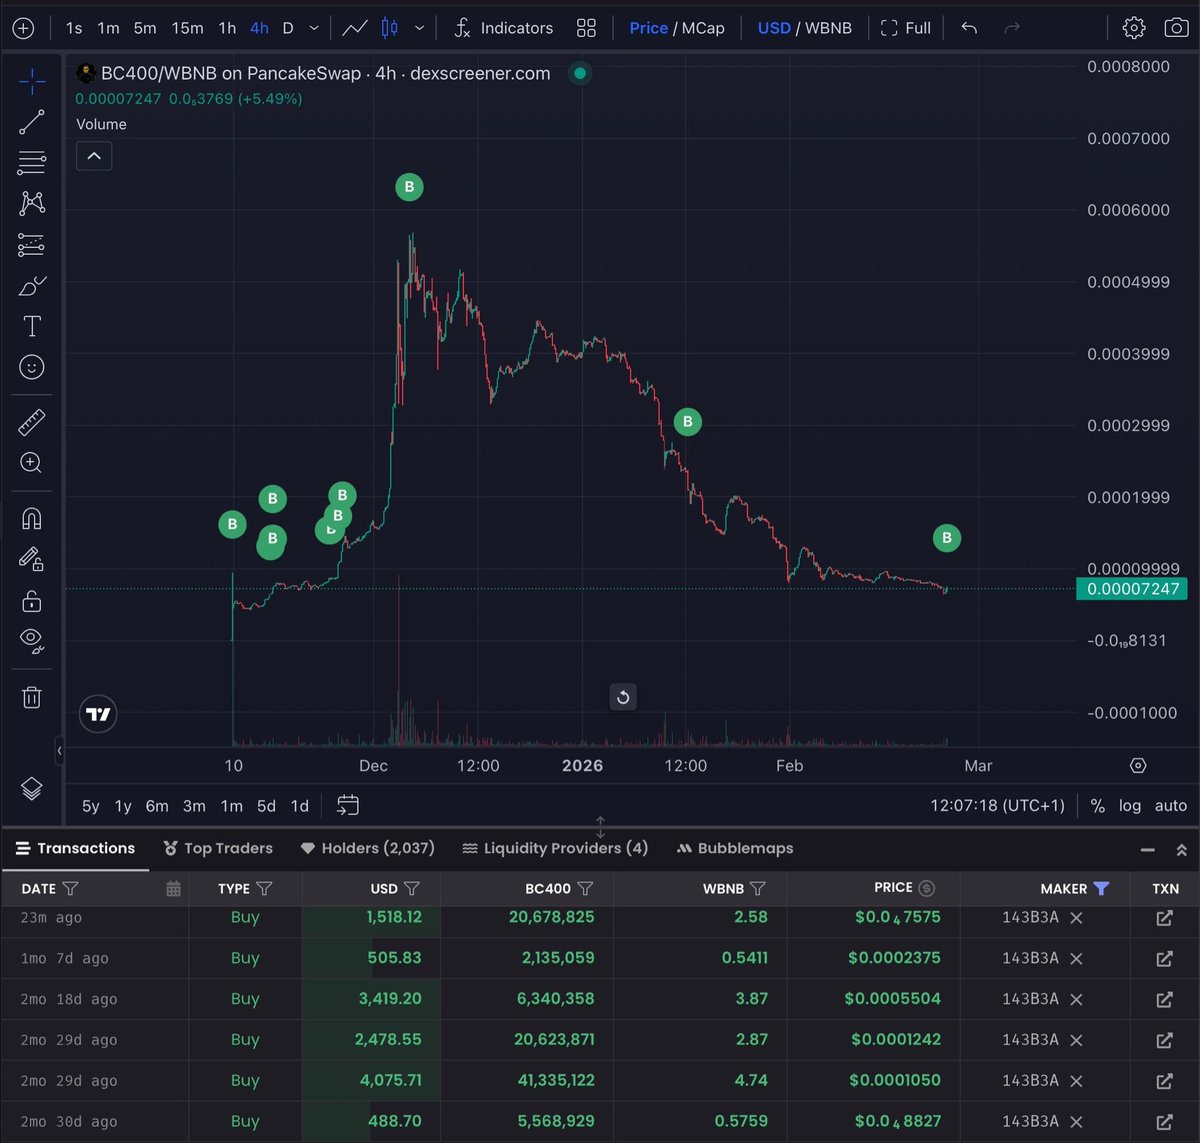Open timezone selector 12:07:18 (UTC+1)

coord(997,806)
